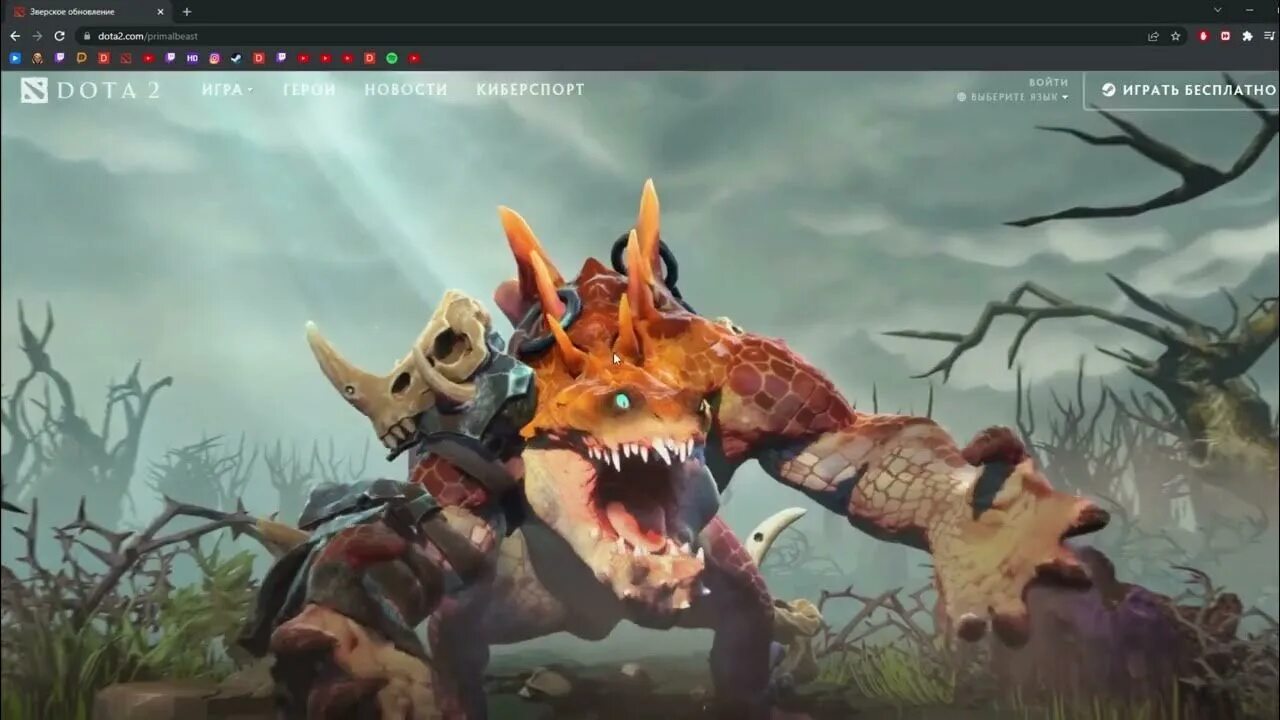Screen dimensions: 1280x720
Task: Bookmark this page with the star
Action: pos(1176,36)
